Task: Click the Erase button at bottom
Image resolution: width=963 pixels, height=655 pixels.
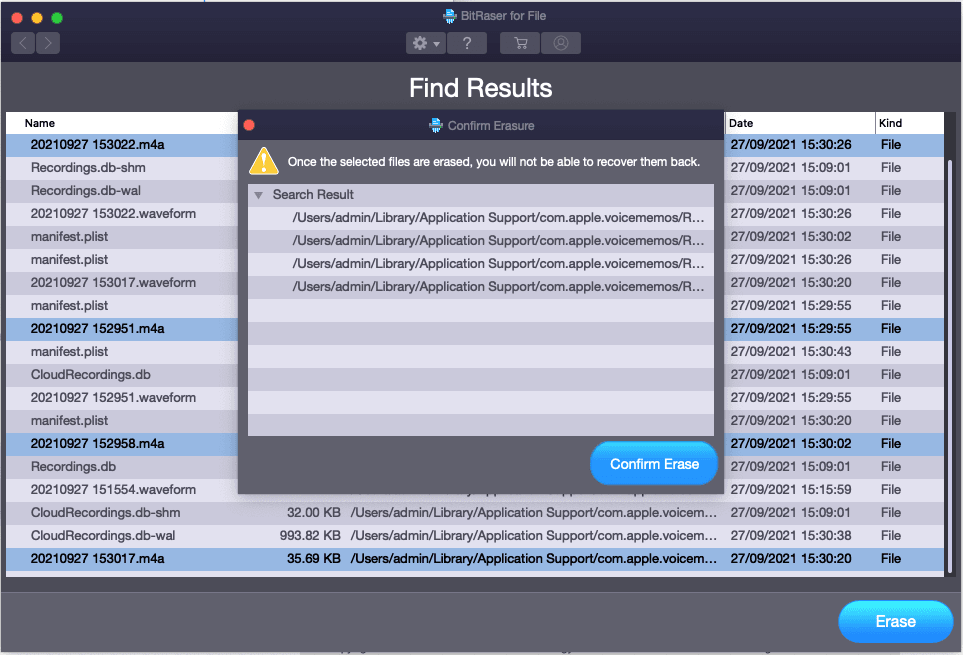Action: (895, 621)
